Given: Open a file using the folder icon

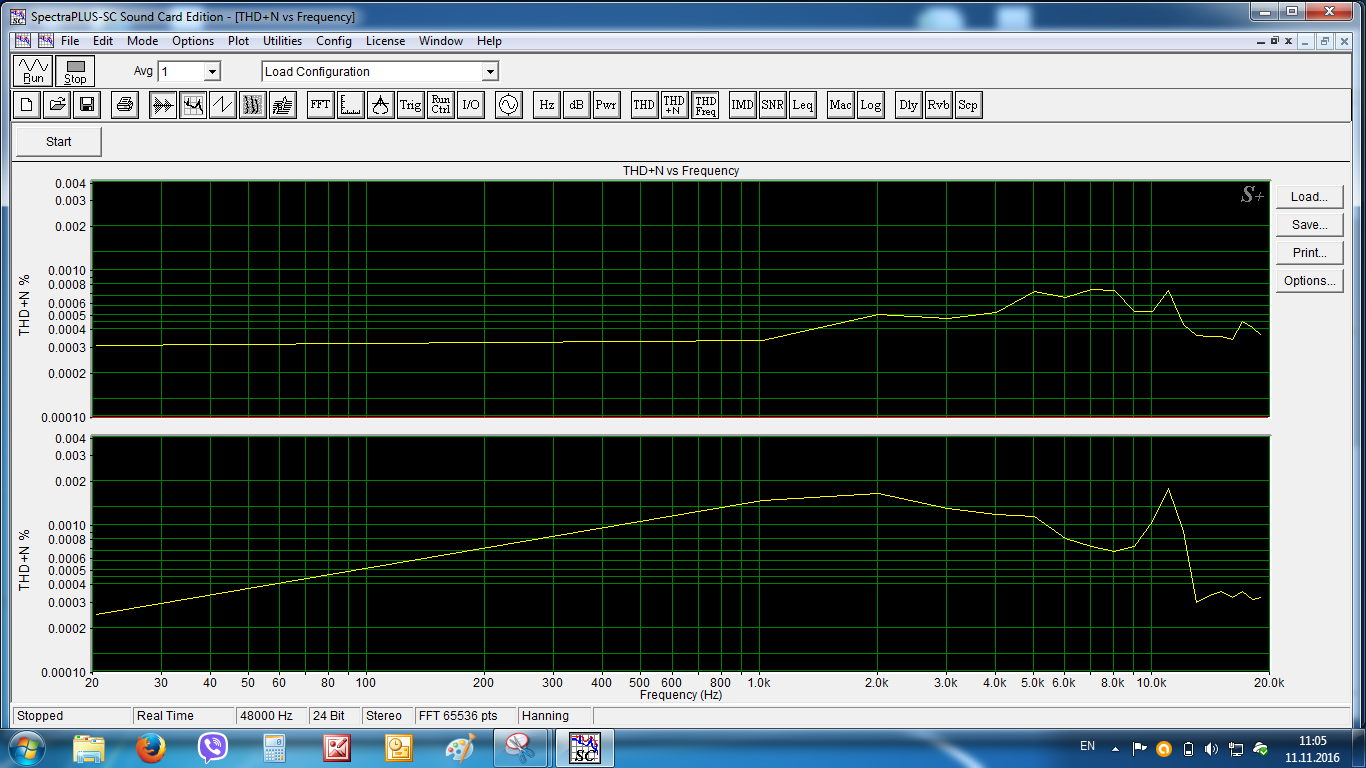Looking at the screenshot, I should [57, 105].
